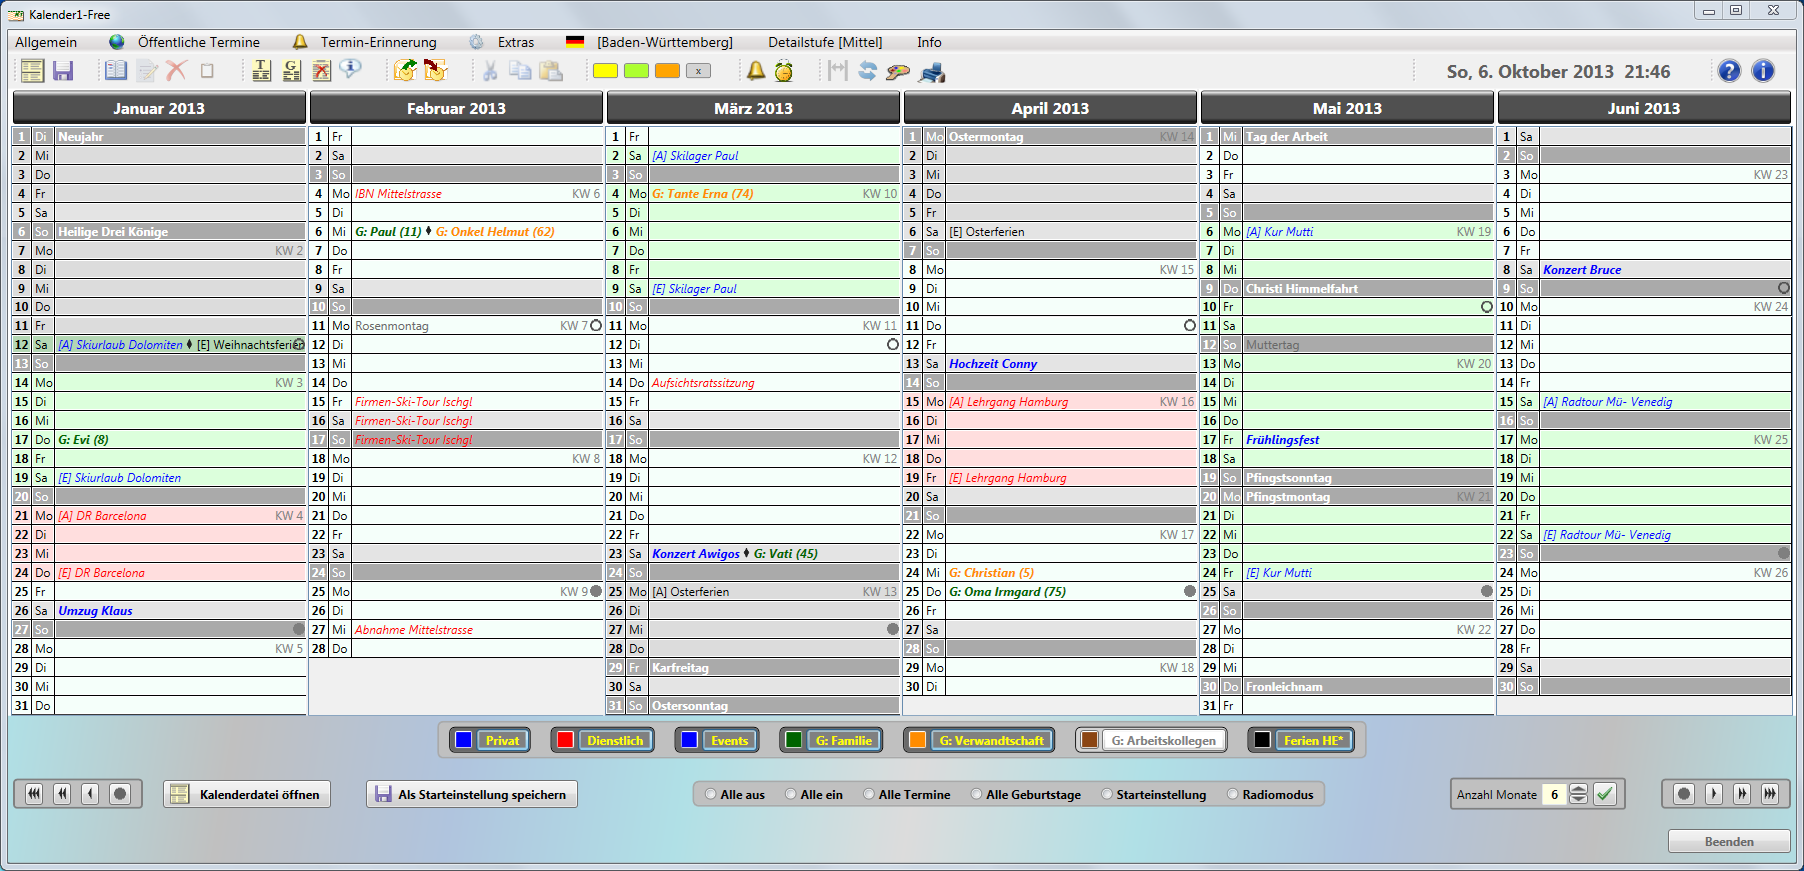Open help via blue question mark icon
The image size is (1804, 871).
point(1729,71)
